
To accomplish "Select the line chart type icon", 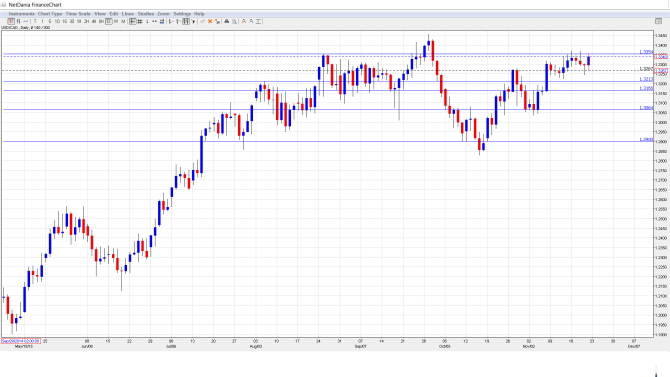I will pos(26,21).
